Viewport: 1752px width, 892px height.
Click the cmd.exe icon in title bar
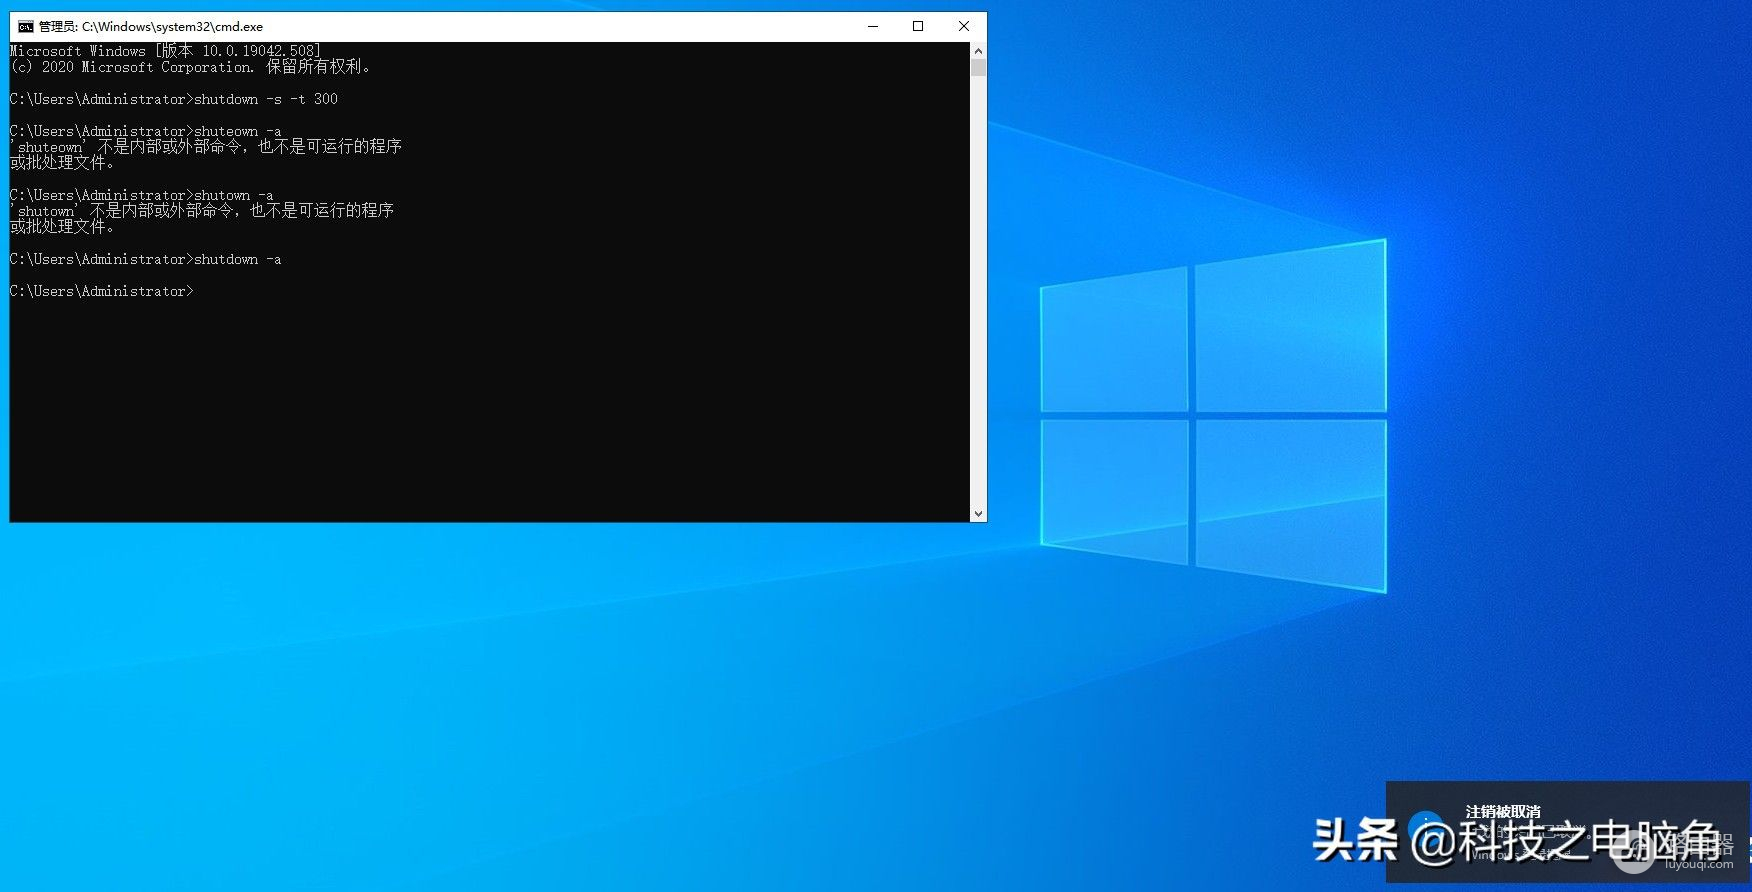point(26,27)
